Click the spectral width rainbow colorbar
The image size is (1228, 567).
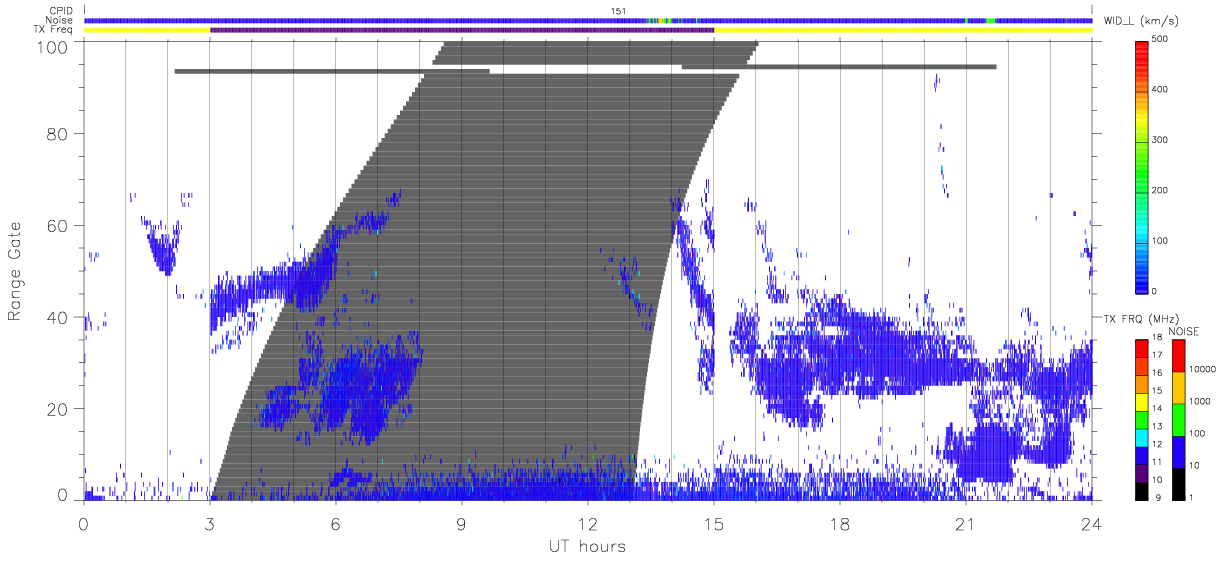pos(1141,166)
